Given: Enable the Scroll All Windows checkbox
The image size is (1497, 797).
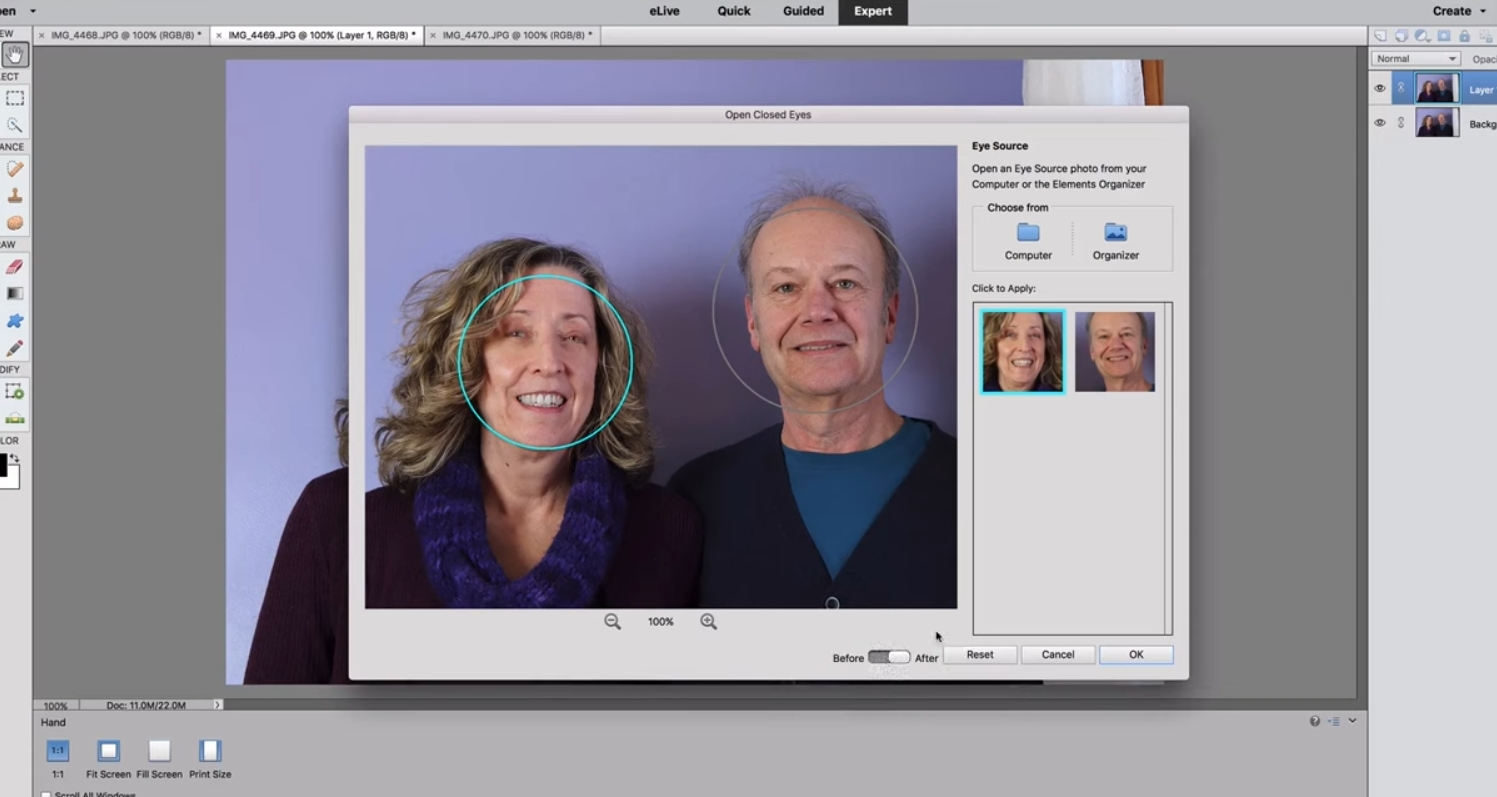Looking at the screenshot, I should 46,795.
